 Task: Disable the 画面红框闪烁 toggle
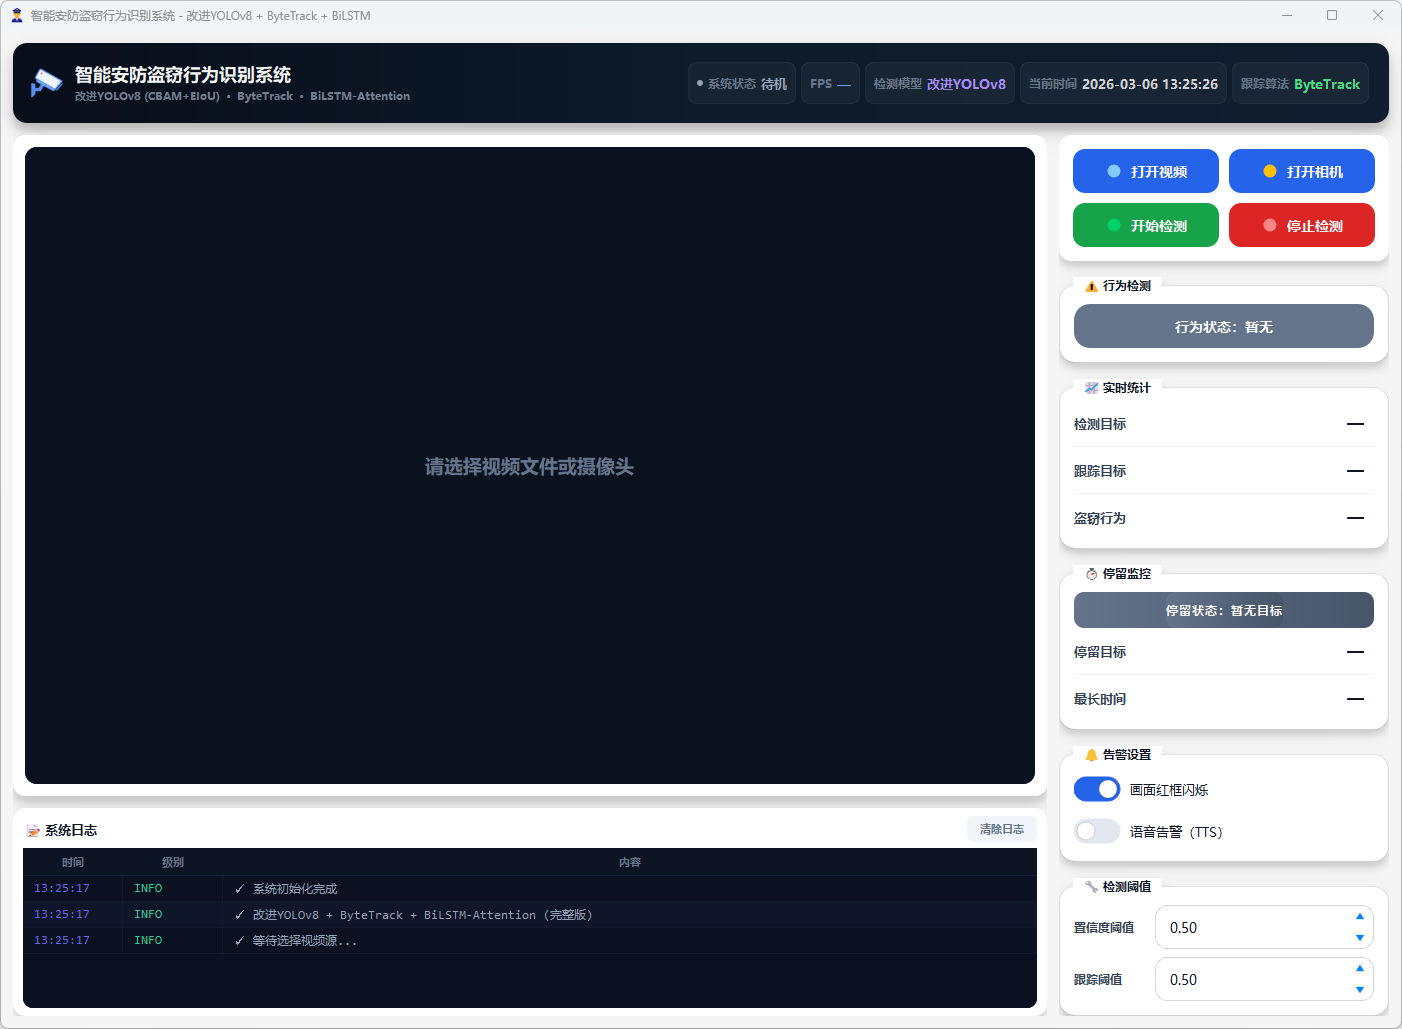[x=1097, y=790]
